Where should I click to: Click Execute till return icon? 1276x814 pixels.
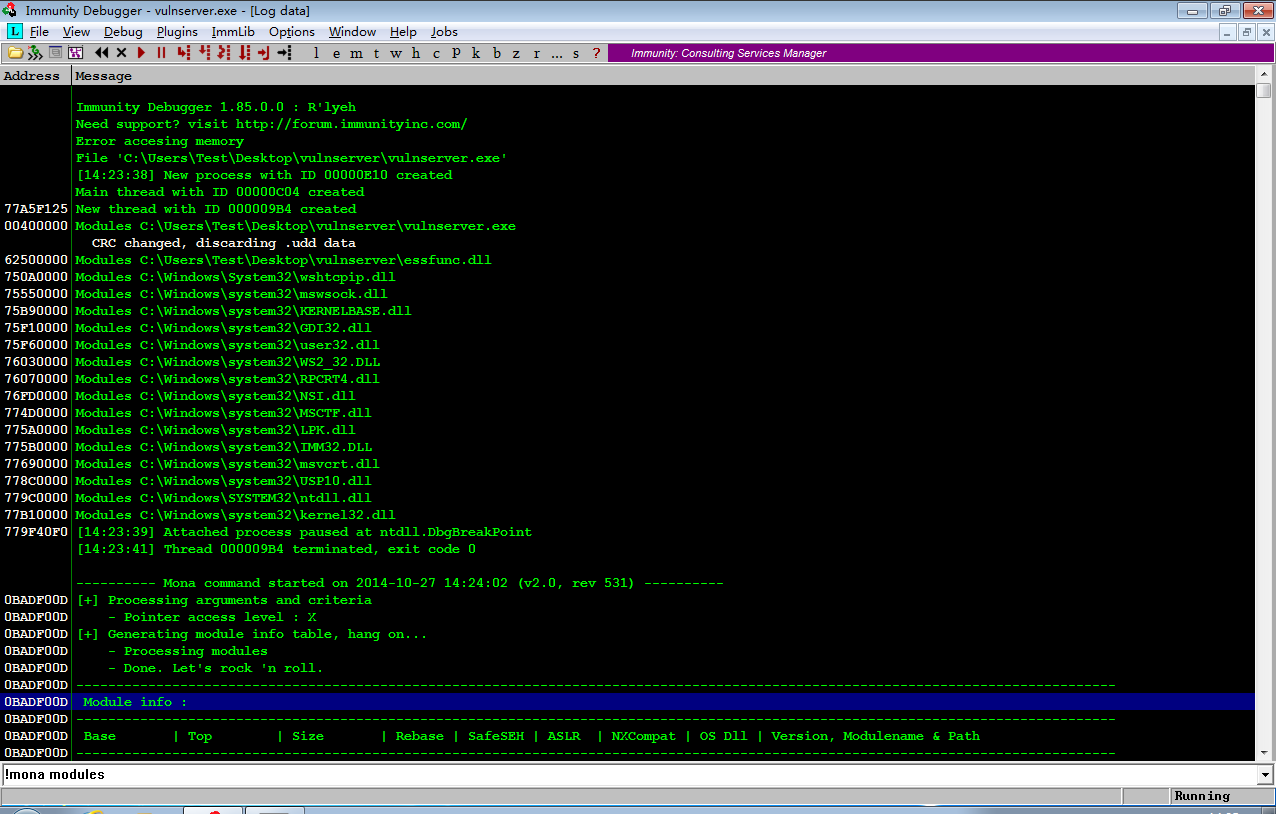(264, 53)
